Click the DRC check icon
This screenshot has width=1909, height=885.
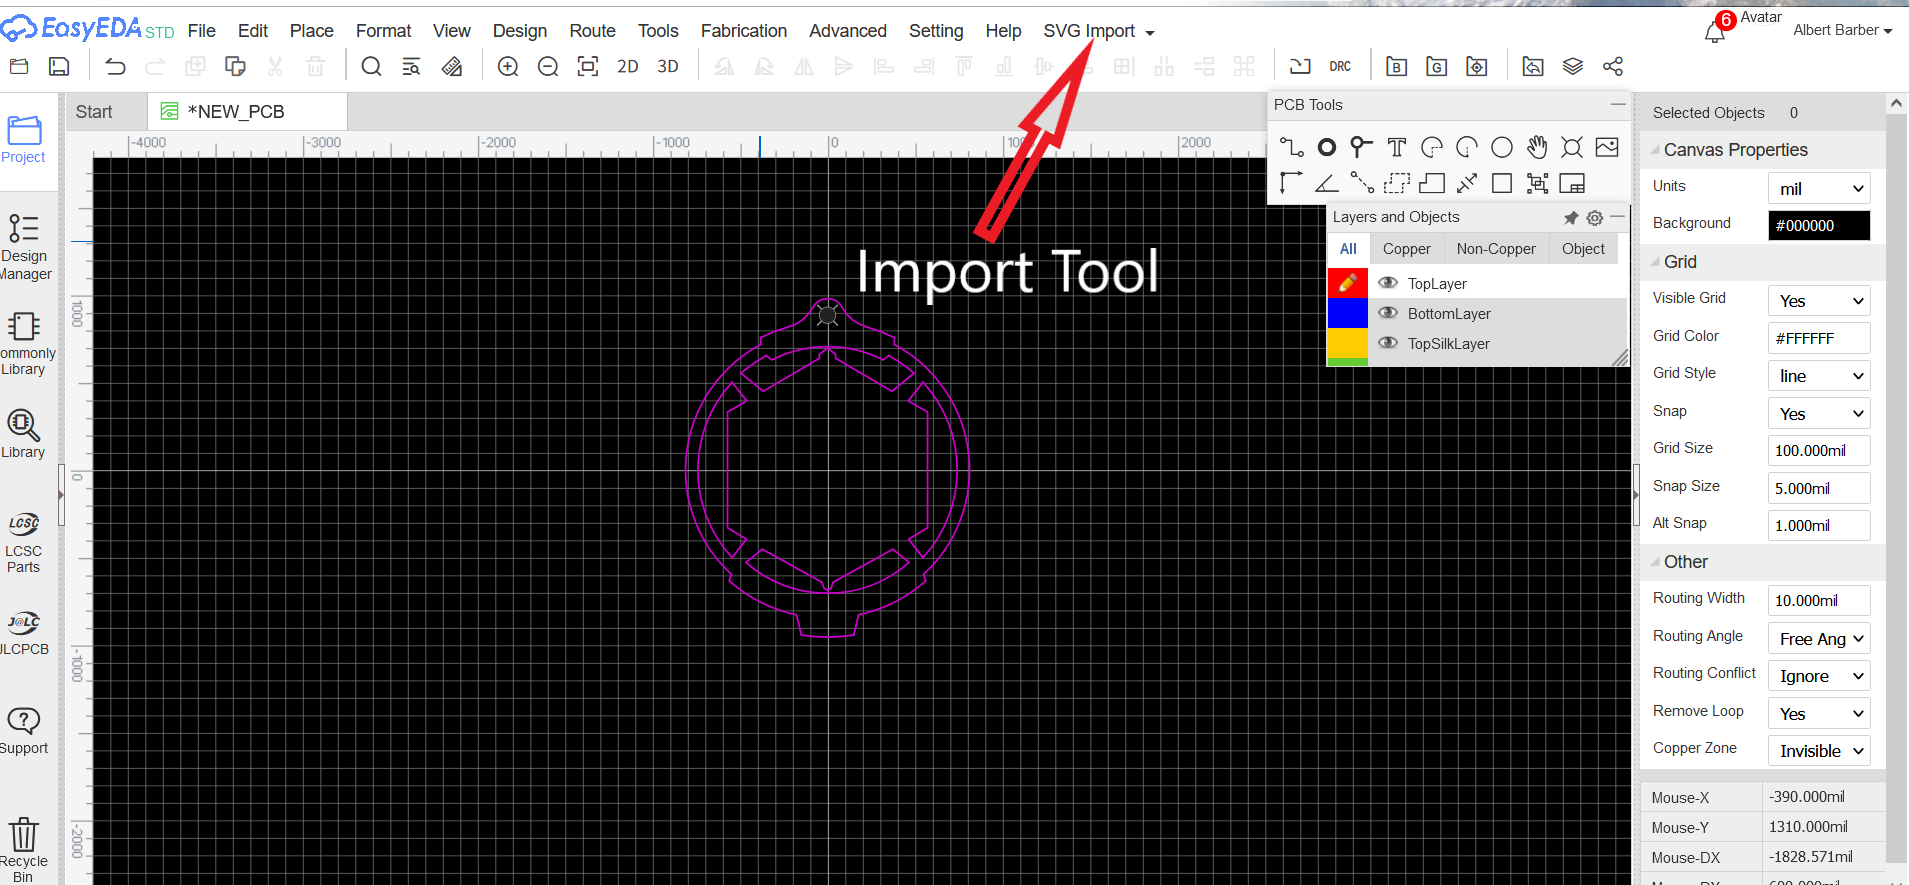pyautogui.click(x=1340, y=67)
